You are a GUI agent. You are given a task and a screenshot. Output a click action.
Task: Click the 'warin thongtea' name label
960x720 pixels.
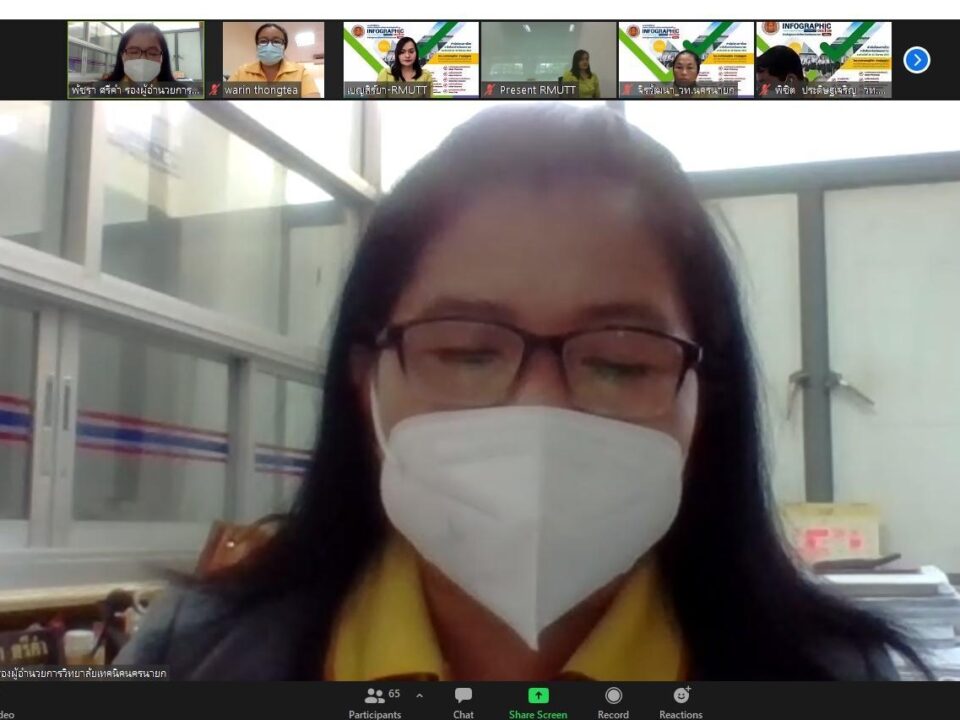tap(261, 90)
